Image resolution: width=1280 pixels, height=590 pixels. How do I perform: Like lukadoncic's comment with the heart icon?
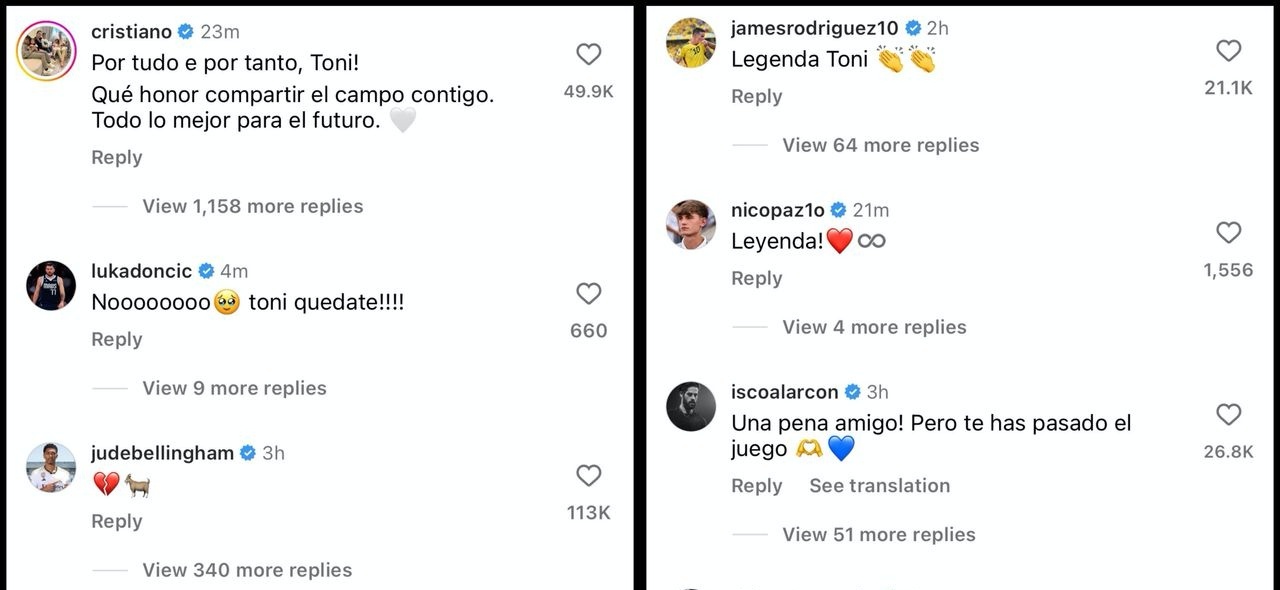[x=588, y=294]
